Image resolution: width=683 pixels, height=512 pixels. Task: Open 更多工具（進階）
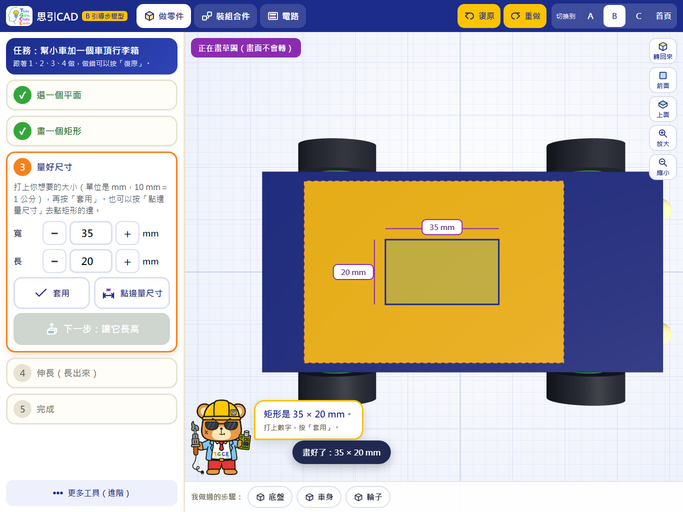(x=91, y=493)
